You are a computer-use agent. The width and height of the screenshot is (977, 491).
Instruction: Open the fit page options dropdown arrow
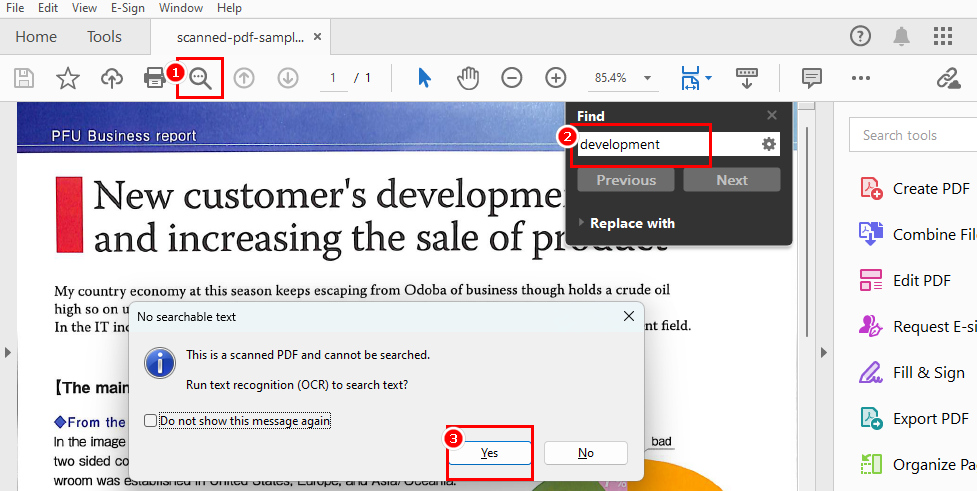pos(708,79)
